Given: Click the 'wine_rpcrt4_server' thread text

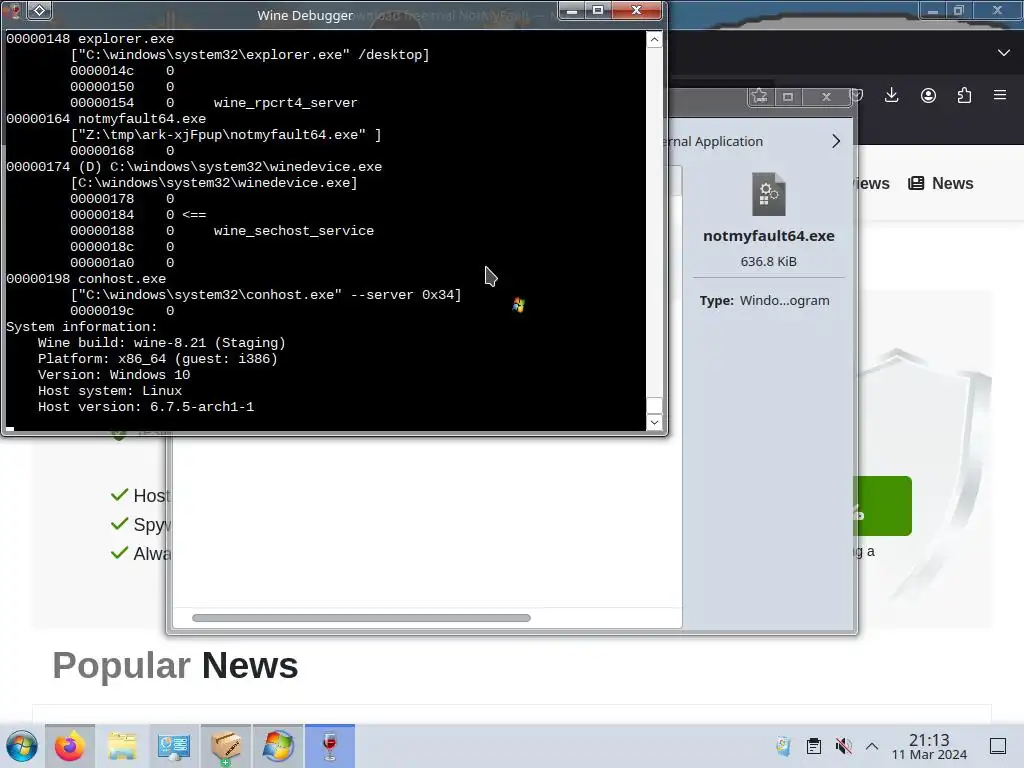Looking at the screenshot, I should click(285, 103).
